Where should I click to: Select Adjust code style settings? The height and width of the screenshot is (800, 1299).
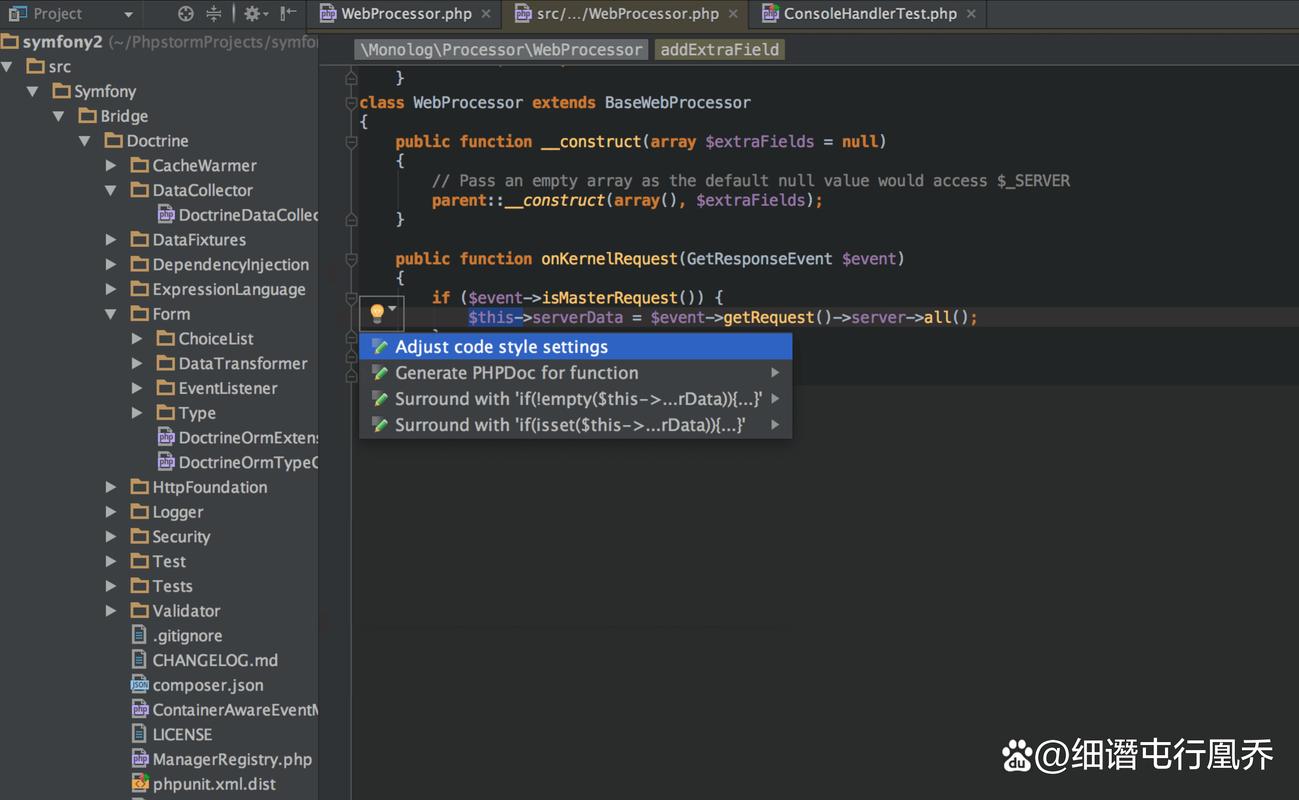(576, 347)
